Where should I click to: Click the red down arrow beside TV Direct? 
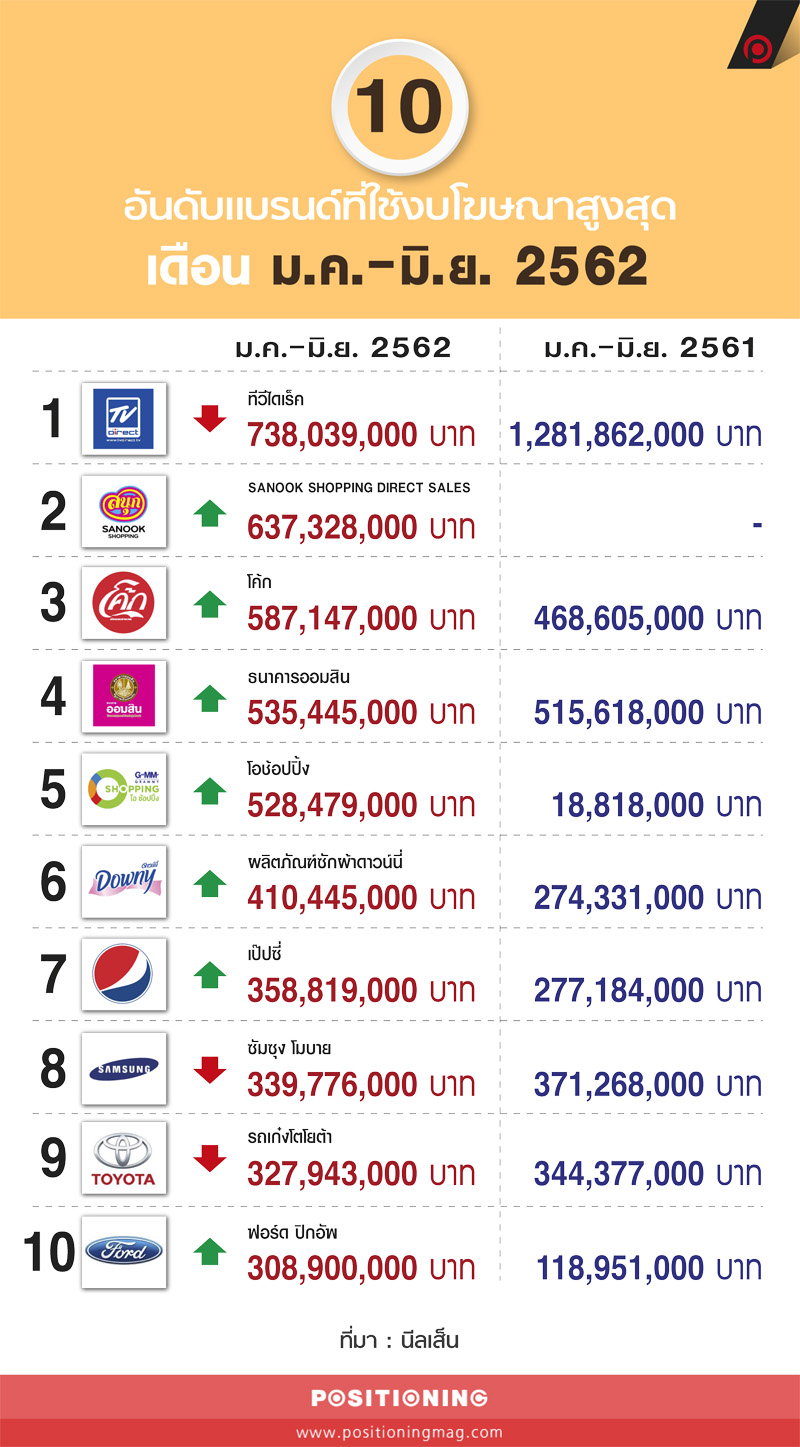tap(210, 419)
